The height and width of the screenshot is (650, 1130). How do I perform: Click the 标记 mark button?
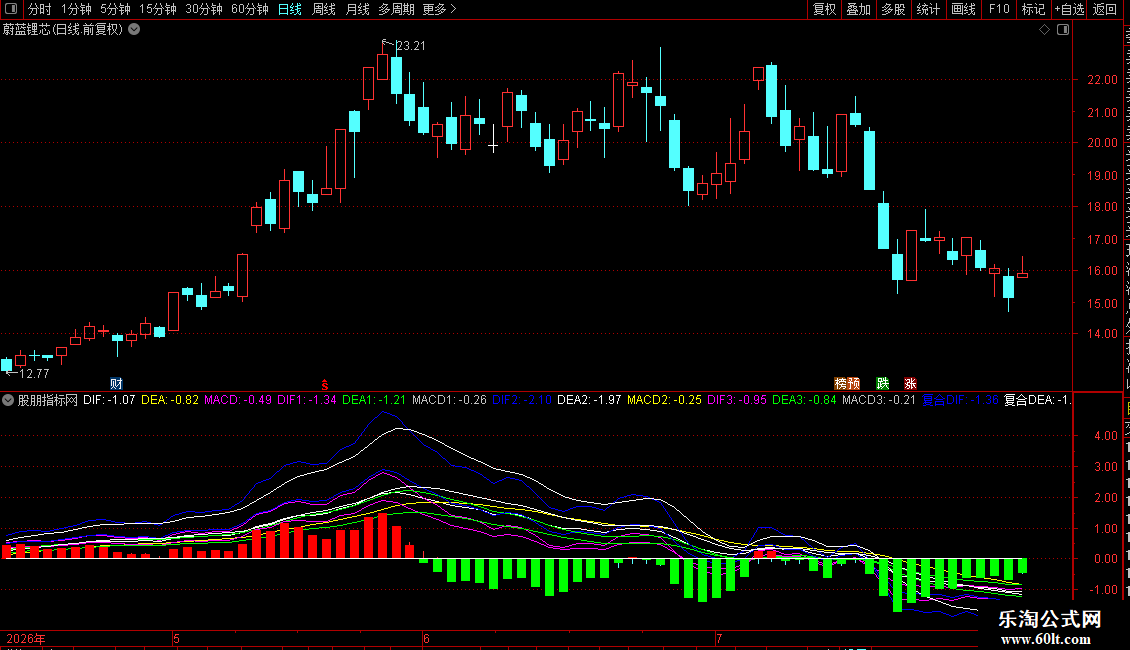click(1033, 9)
